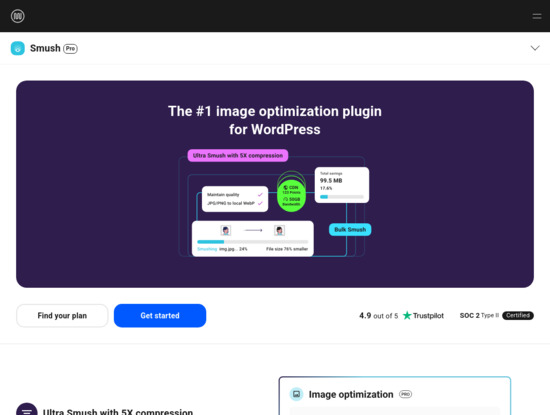Click the Find your plan button

(62, 316)
